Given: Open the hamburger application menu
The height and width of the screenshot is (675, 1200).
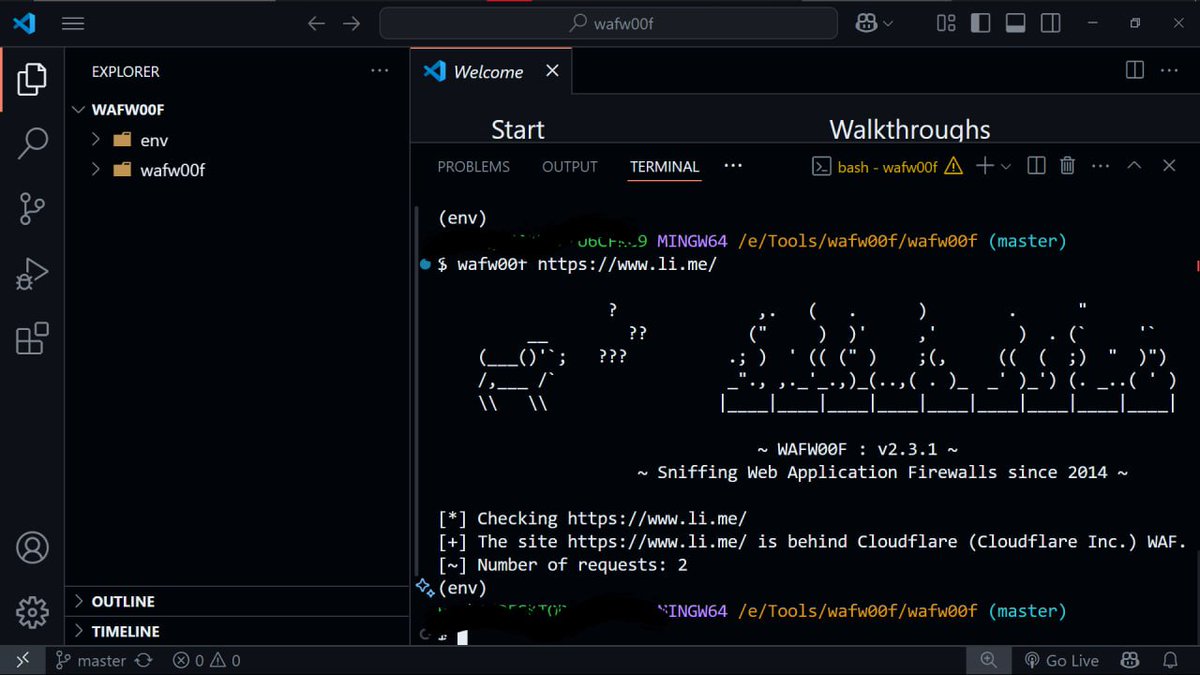Looking at the screenshot, I should tap(73, 23).
